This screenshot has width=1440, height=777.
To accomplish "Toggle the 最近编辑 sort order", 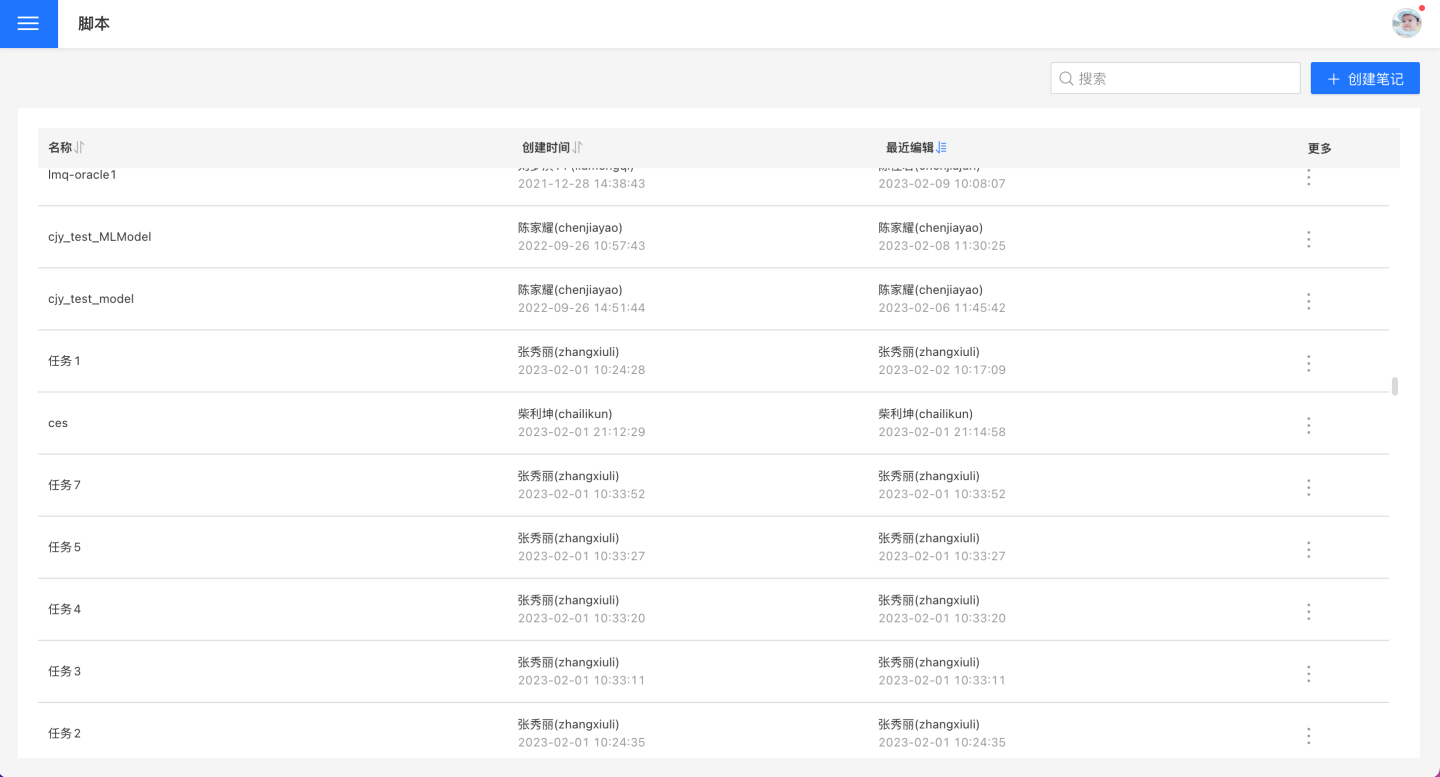I will pyautogui.click(x=941, y=148).
